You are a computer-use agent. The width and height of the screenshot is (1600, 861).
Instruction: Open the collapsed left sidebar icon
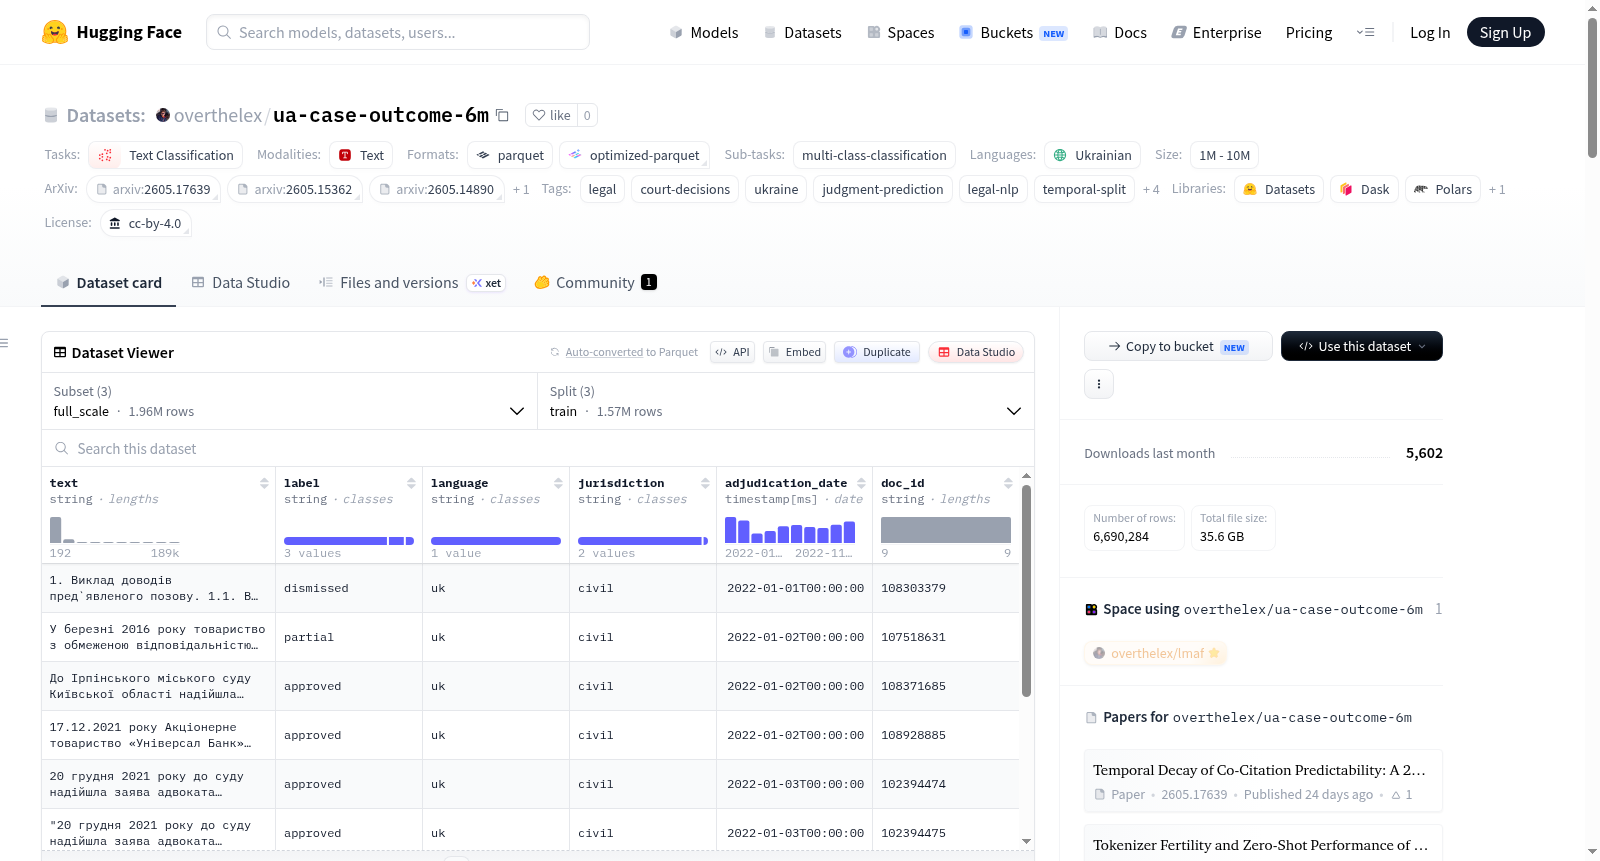point(4,343)
